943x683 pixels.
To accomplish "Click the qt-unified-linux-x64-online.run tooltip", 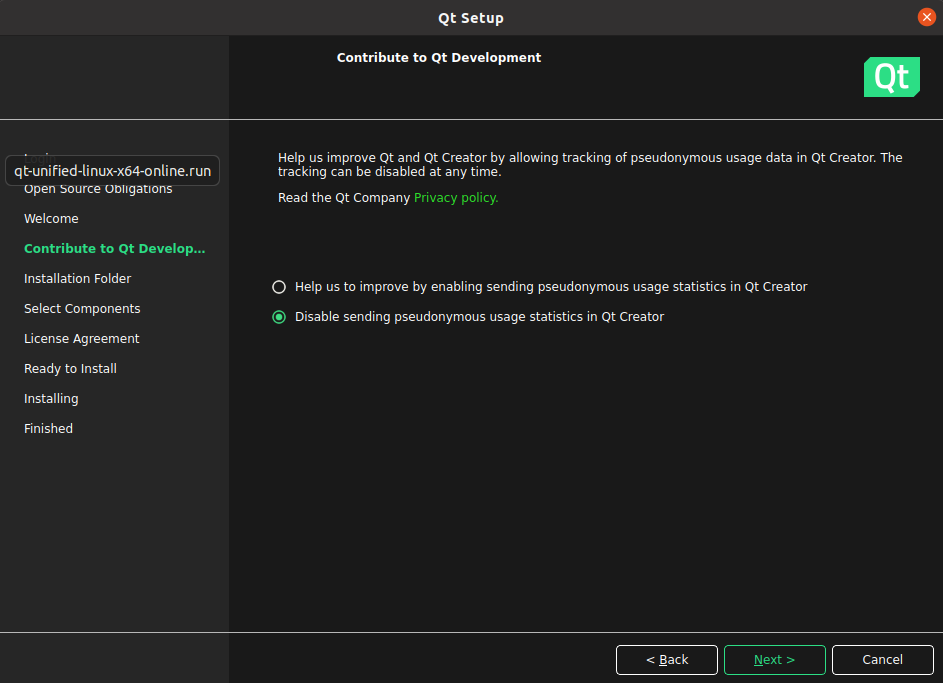I will pyautogui.click(x=112, y=170).
